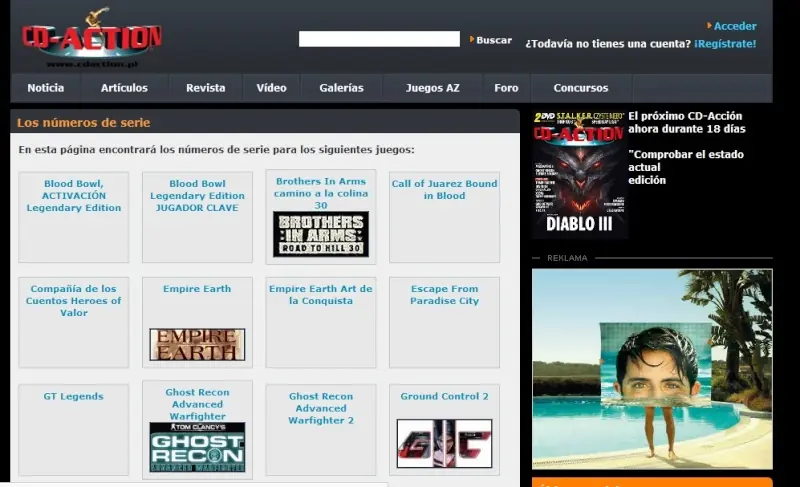The height and width of the screenshot is (487, 800).
Task: Click the Empire Earth logo image
Action: pos(197,345)
